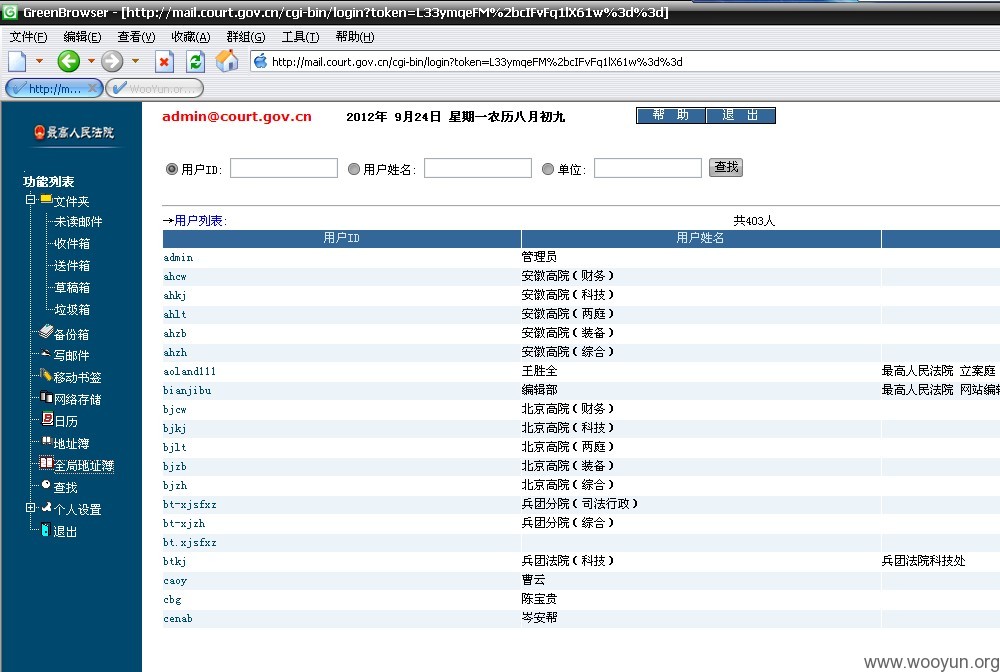Open the 编辑(E) menu

tap(82, 37)
